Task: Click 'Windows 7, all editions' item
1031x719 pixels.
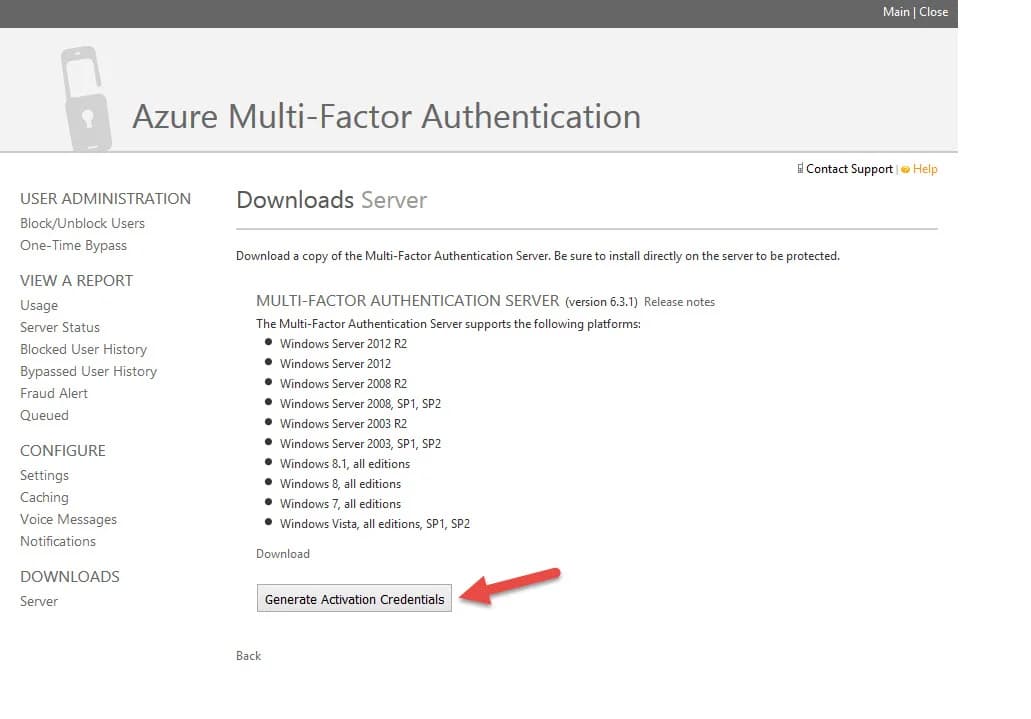Action: coord(340,504)
